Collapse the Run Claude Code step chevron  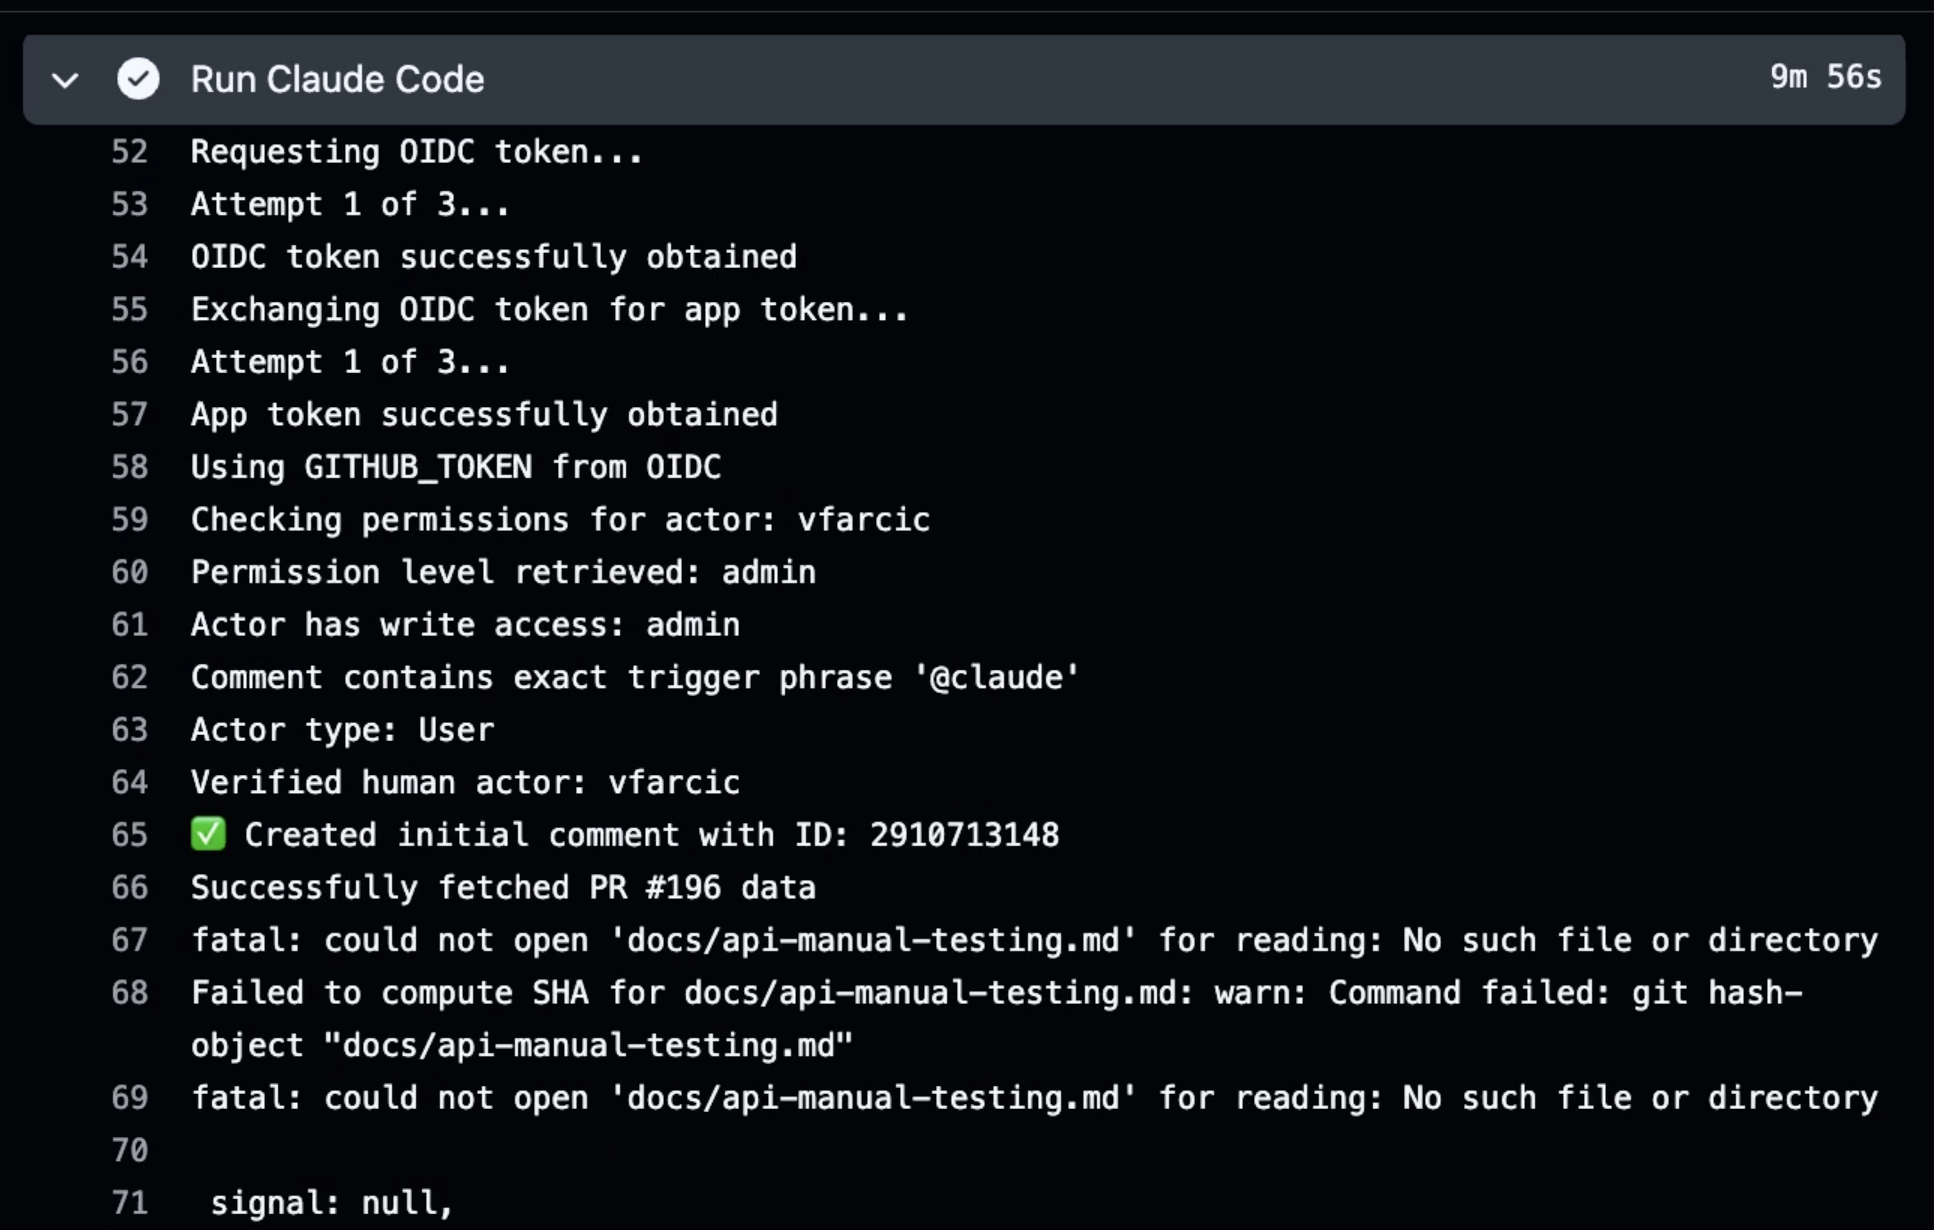click(66, 80)
